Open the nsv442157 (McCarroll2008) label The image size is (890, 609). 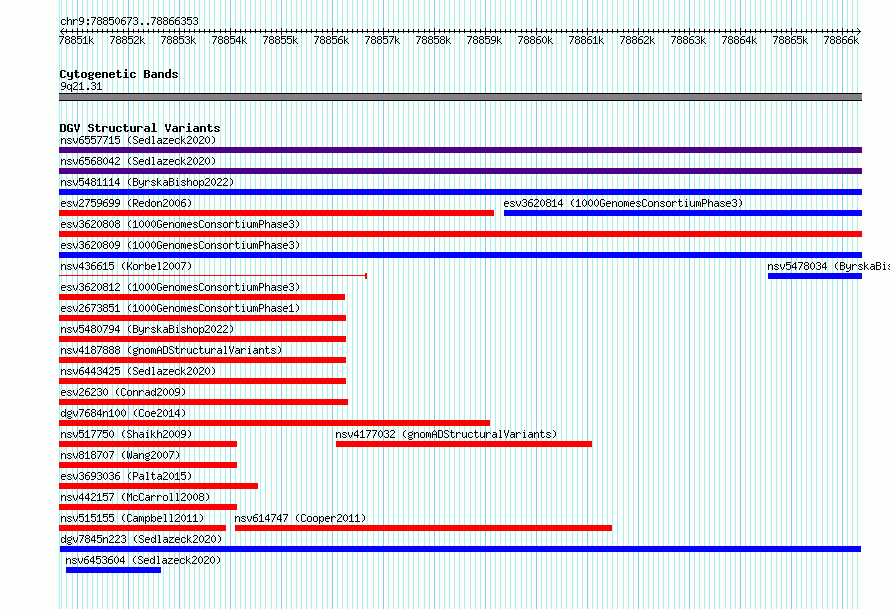tap(135, 497)
